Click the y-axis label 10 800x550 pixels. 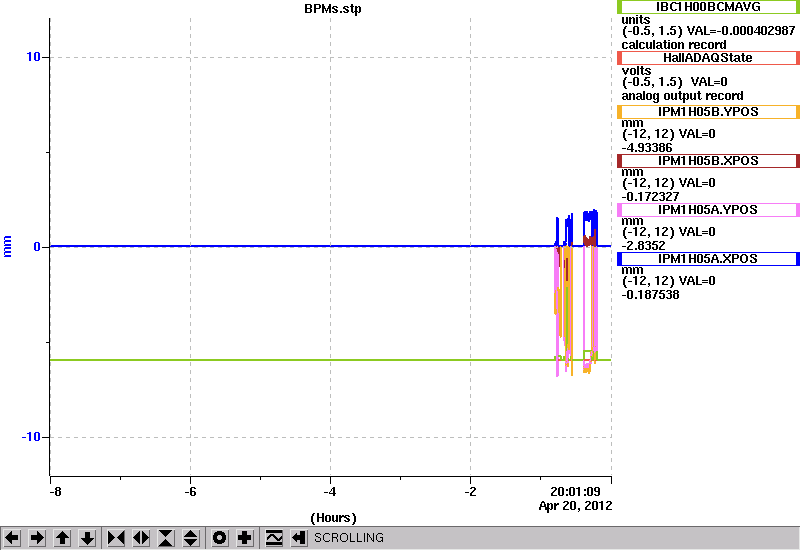pos(33,57)
